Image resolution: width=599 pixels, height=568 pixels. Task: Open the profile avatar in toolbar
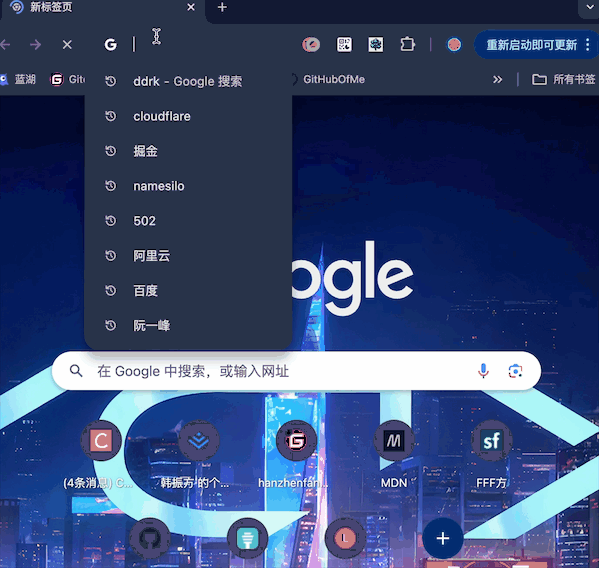tap(454, 45)
